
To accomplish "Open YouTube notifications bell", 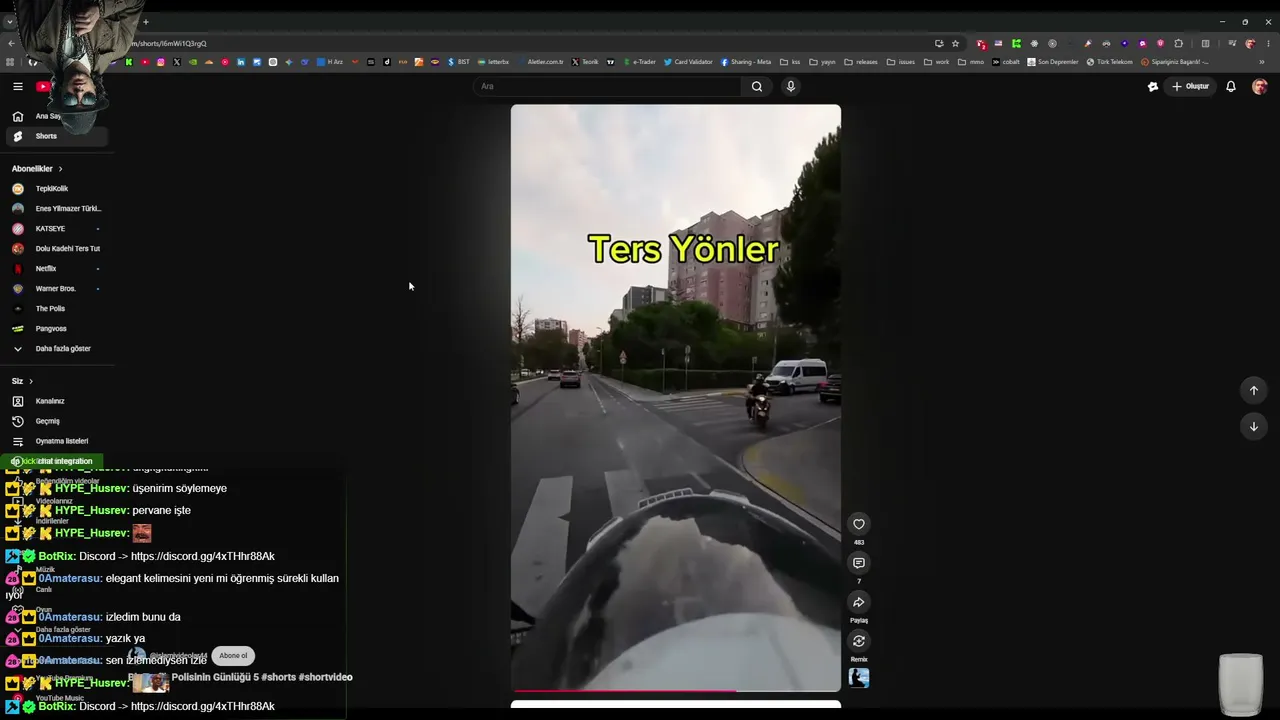I will (x=1231, y=87).
